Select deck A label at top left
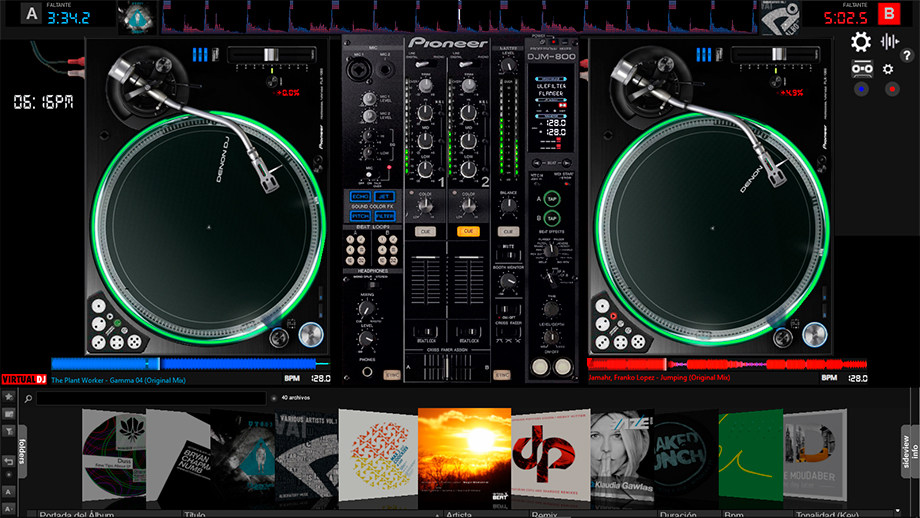920x518 pixels. [x=32, y=13]
